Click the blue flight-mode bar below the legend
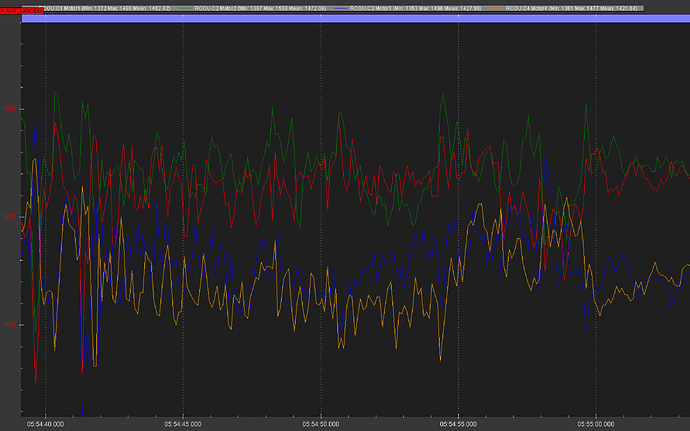 [350, 18]
